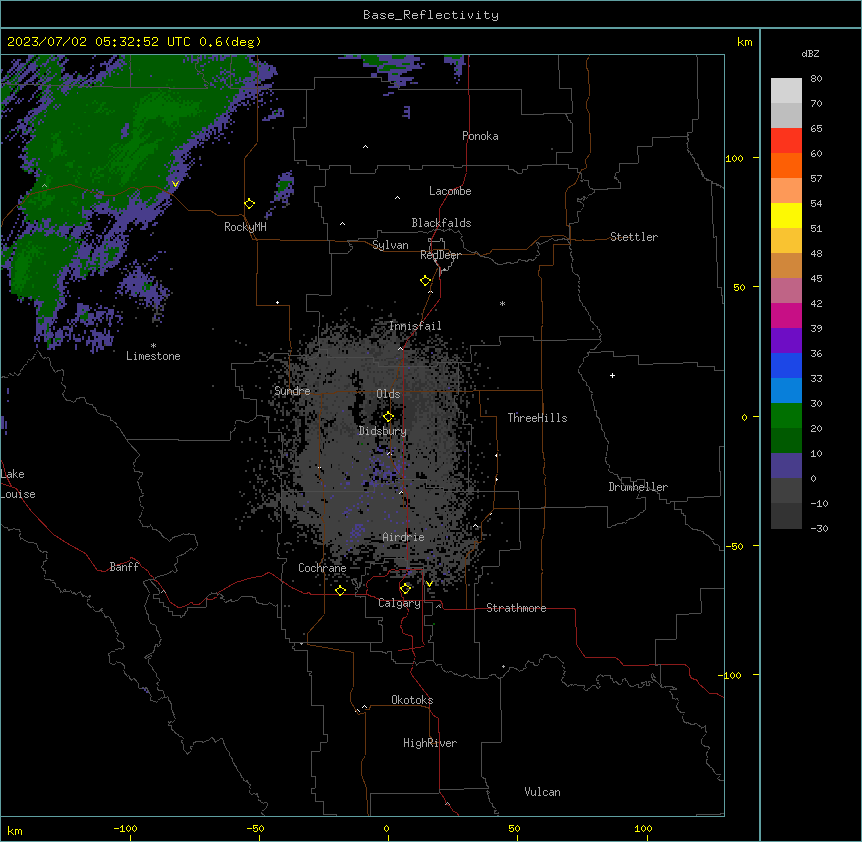Click the Ponoka city label

[480, 136]
